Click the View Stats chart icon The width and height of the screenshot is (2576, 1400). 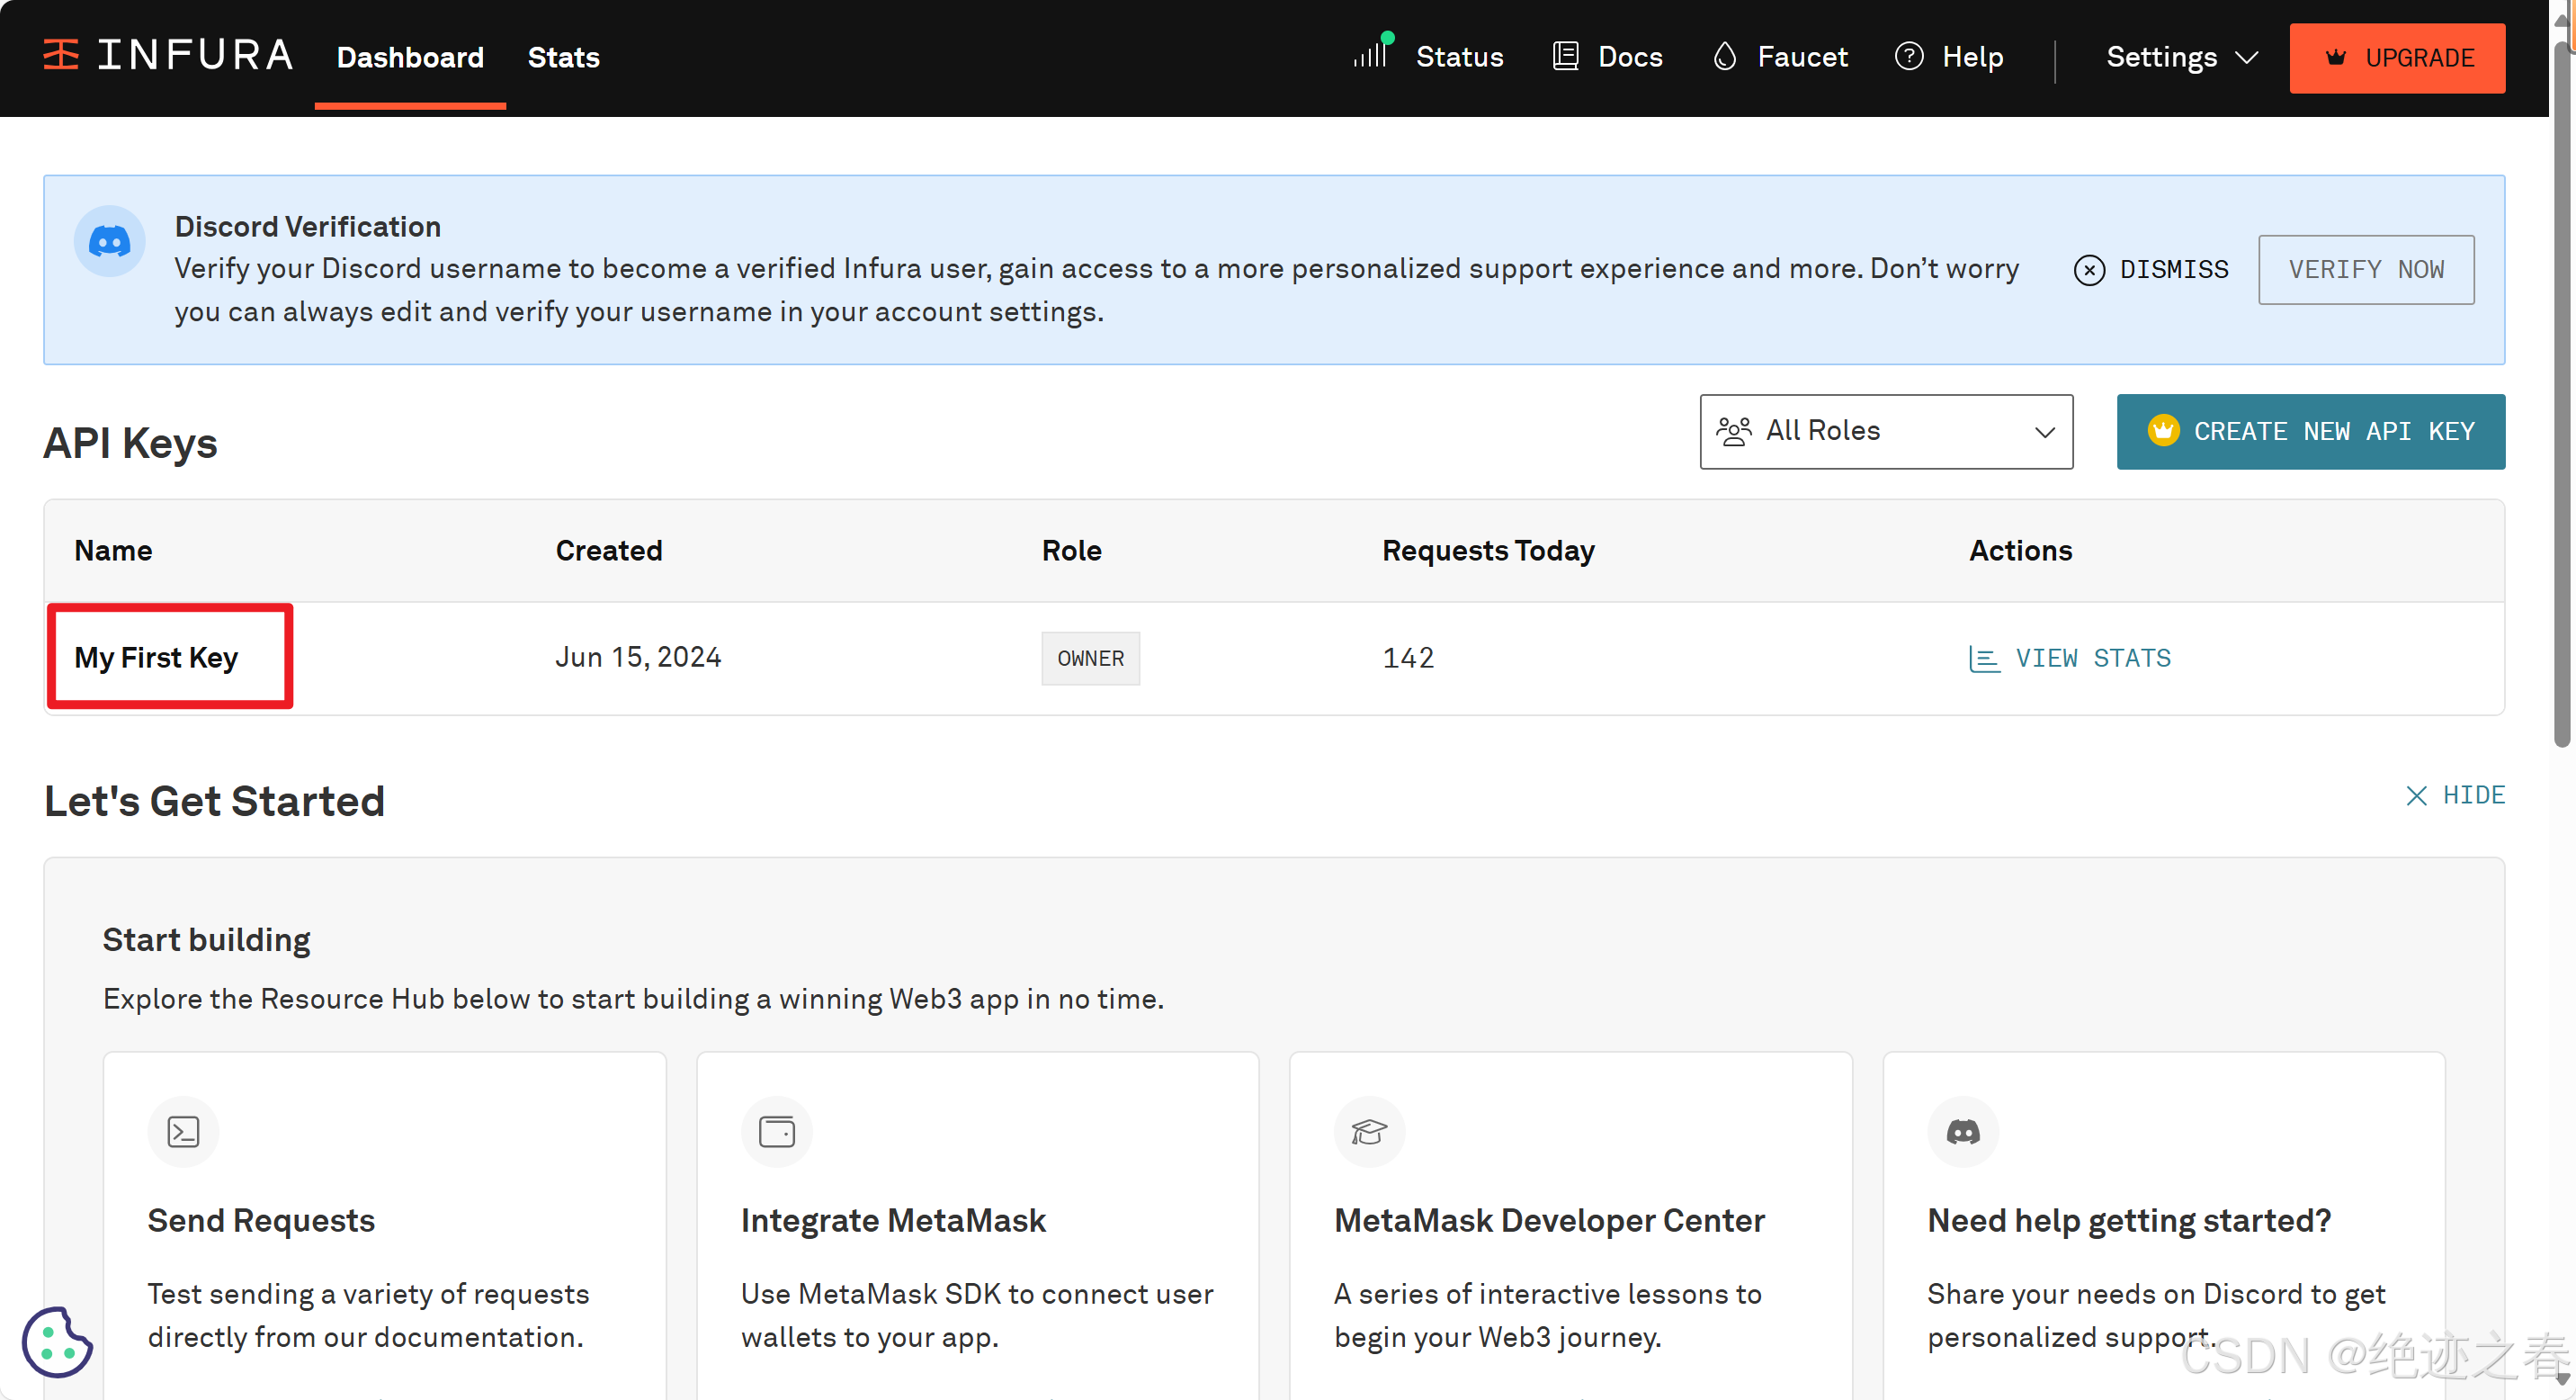[1984, 659]
